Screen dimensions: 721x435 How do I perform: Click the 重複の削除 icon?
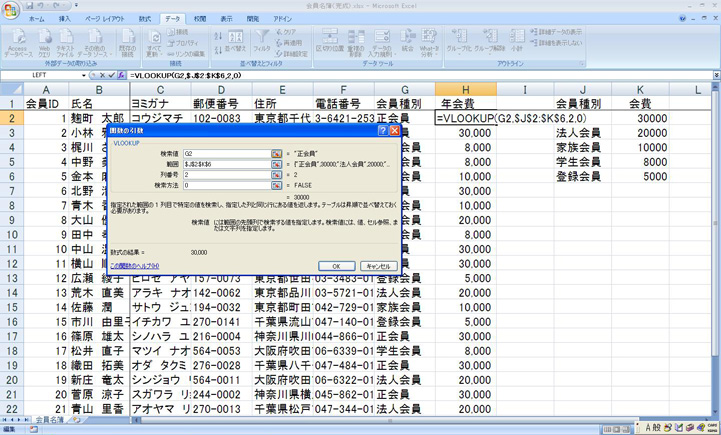click(x=355, y=42)
